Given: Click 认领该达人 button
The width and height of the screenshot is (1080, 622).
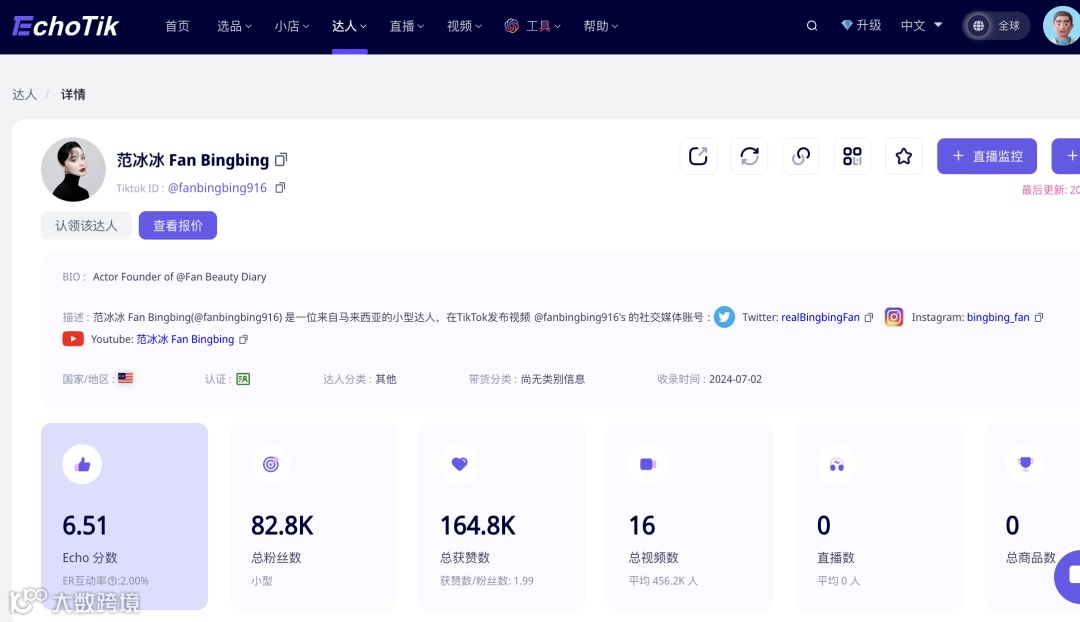Looking at the screenshot, I should coord(86,225).
